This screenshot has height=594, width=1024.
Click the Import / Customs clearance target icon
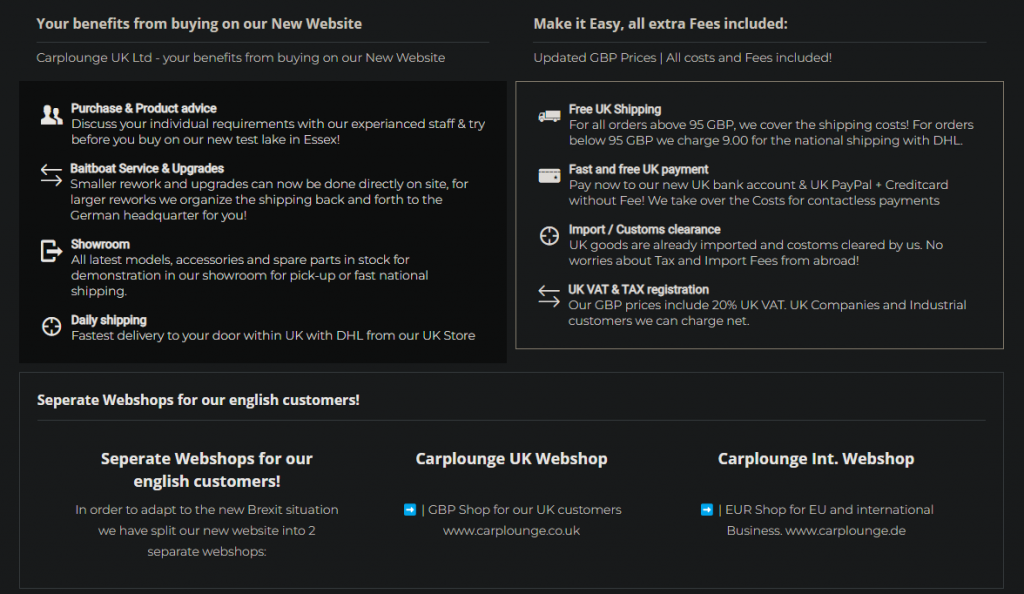(549, 236)
